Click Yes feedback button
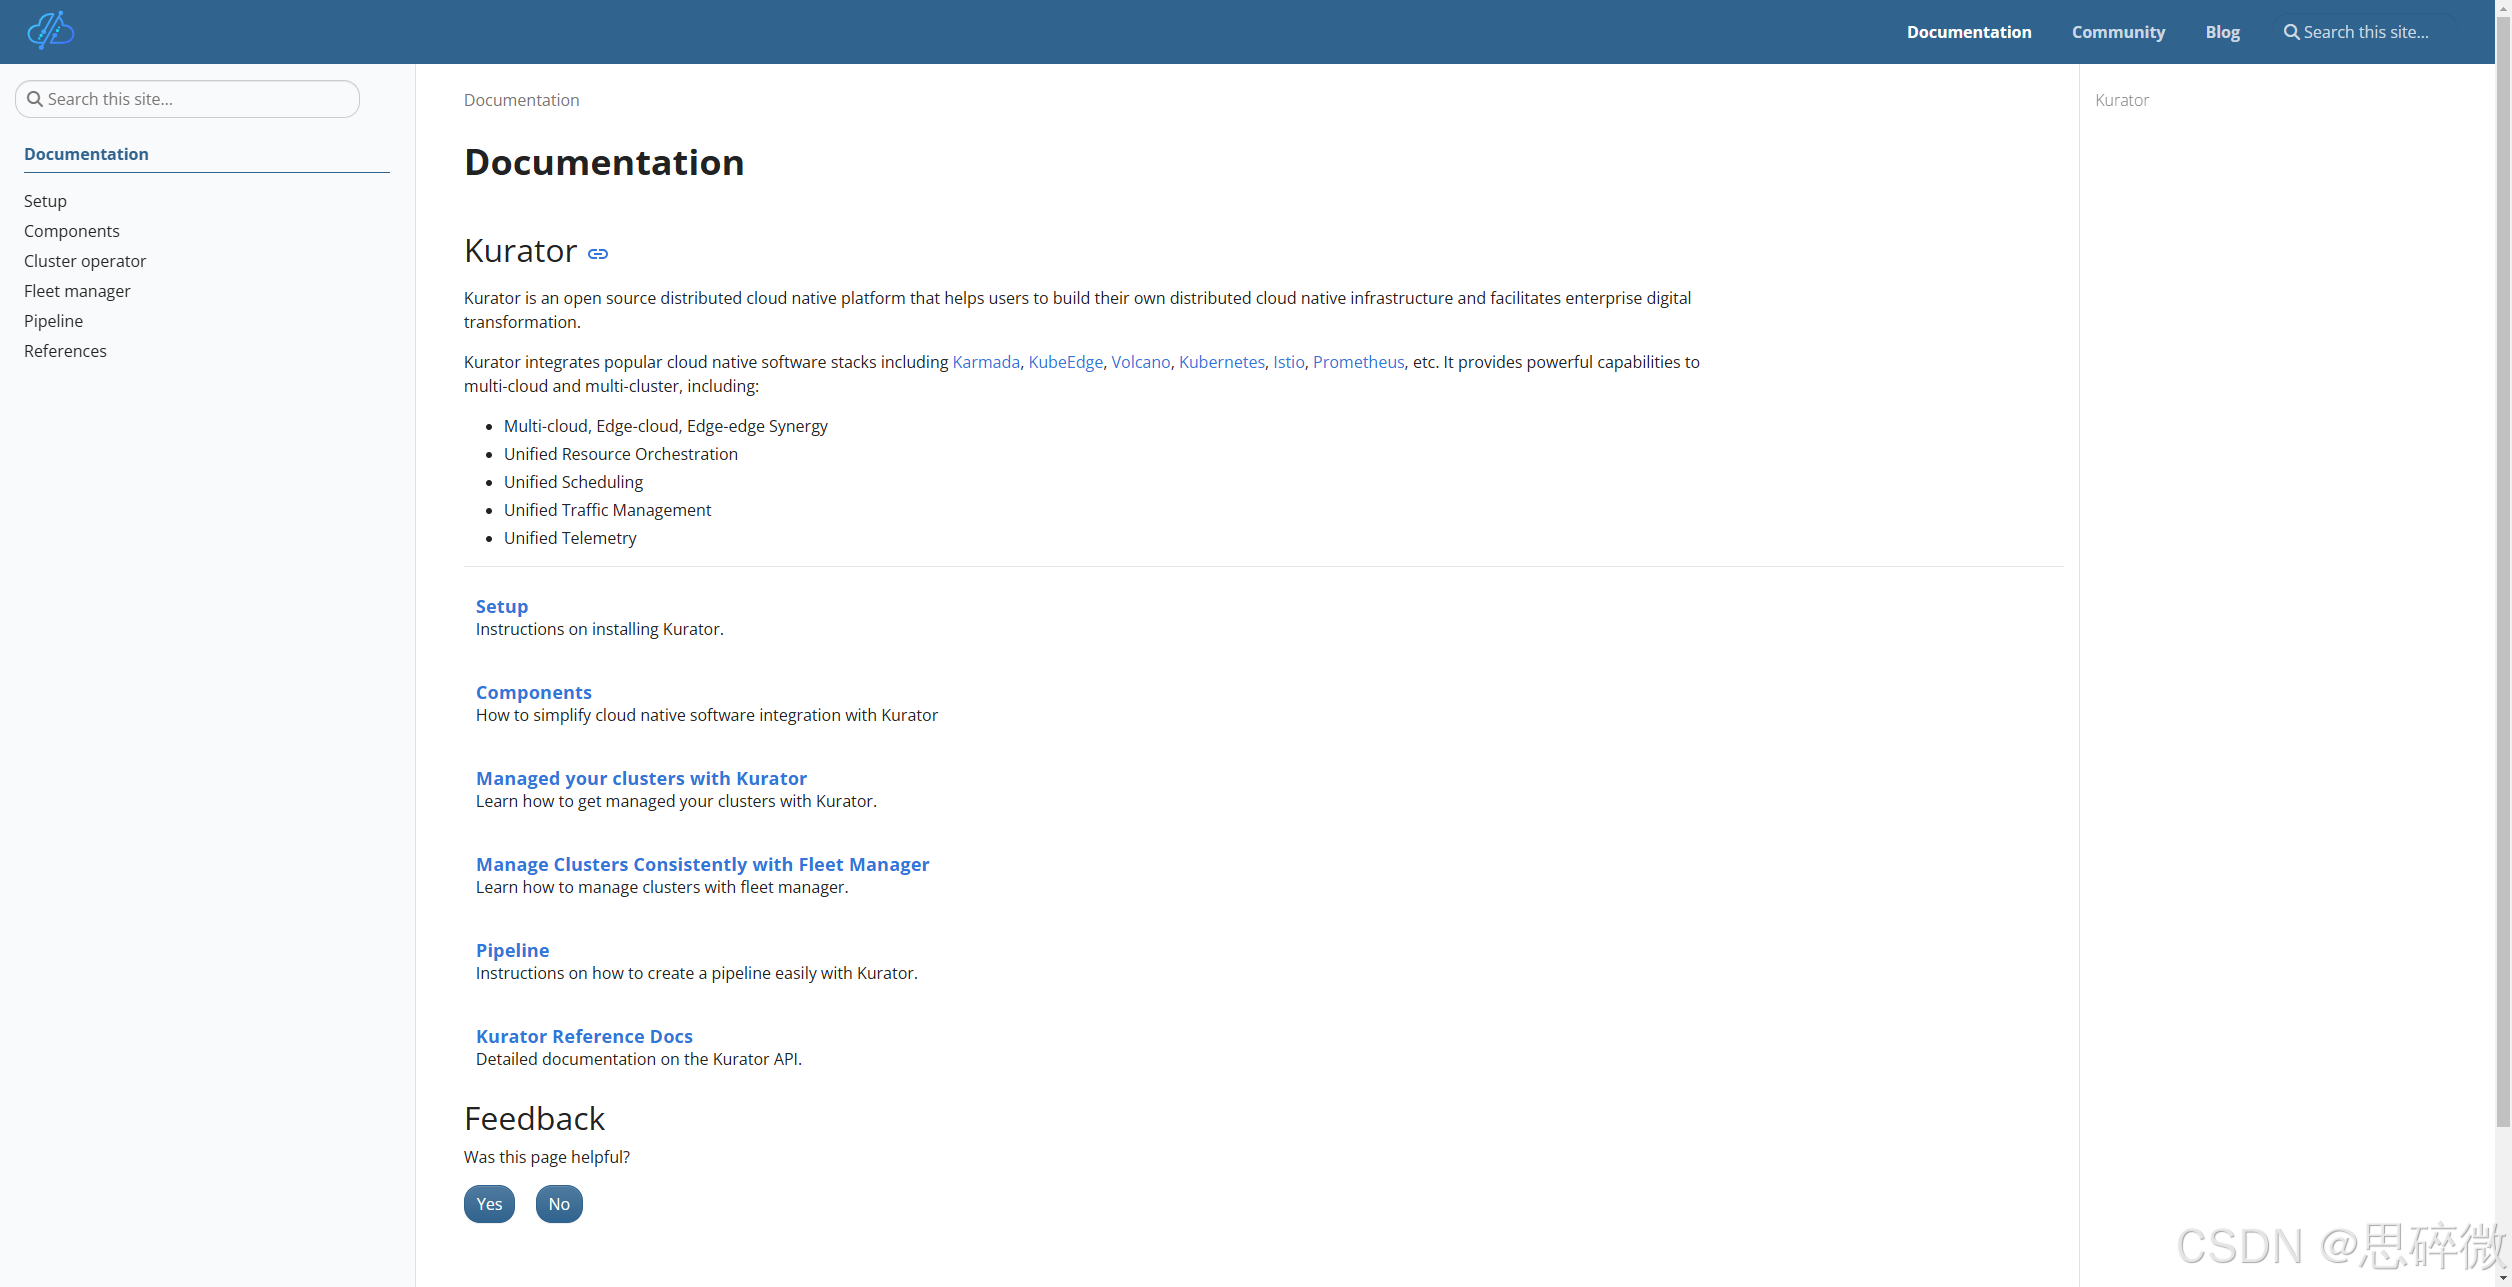2512x1287 pixels. coord(489,1204)
